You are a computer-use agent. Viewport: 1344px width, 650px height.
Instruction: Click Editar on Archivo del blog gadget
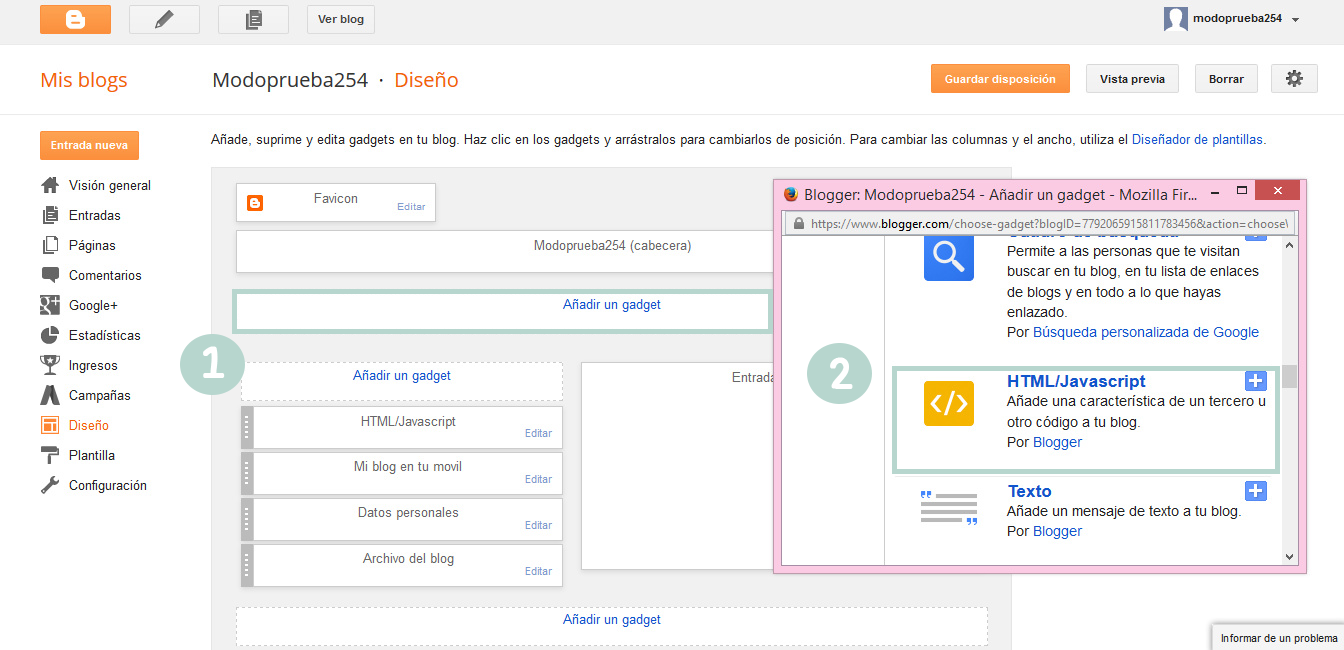[x=538, y=572]
